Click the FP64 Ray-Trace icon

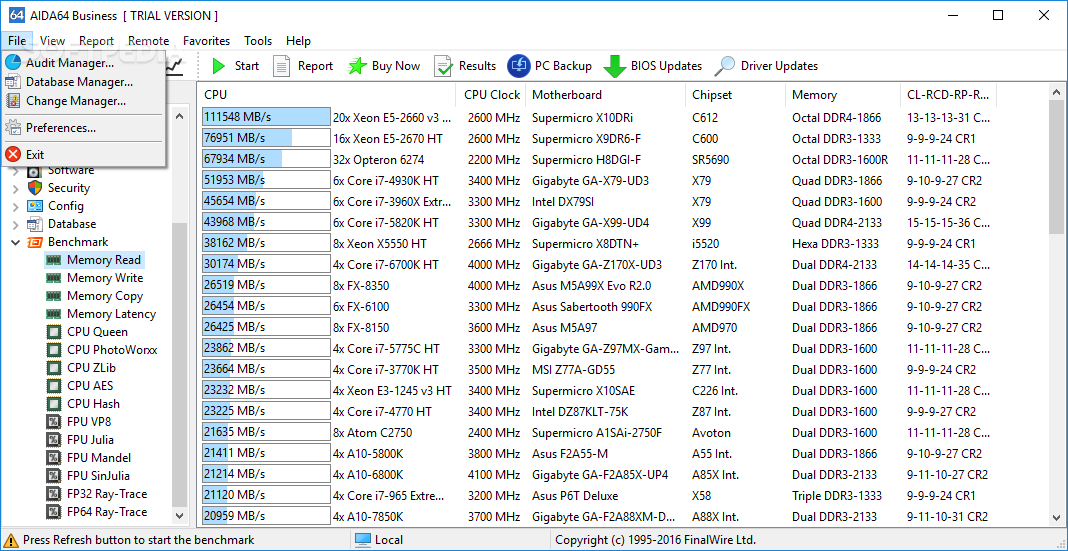click(x=53, y=511)
